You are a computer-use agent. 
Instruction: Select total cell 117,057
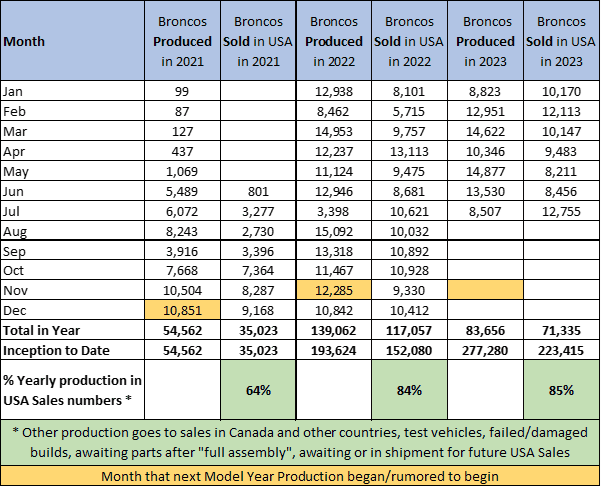coord(409,330)
